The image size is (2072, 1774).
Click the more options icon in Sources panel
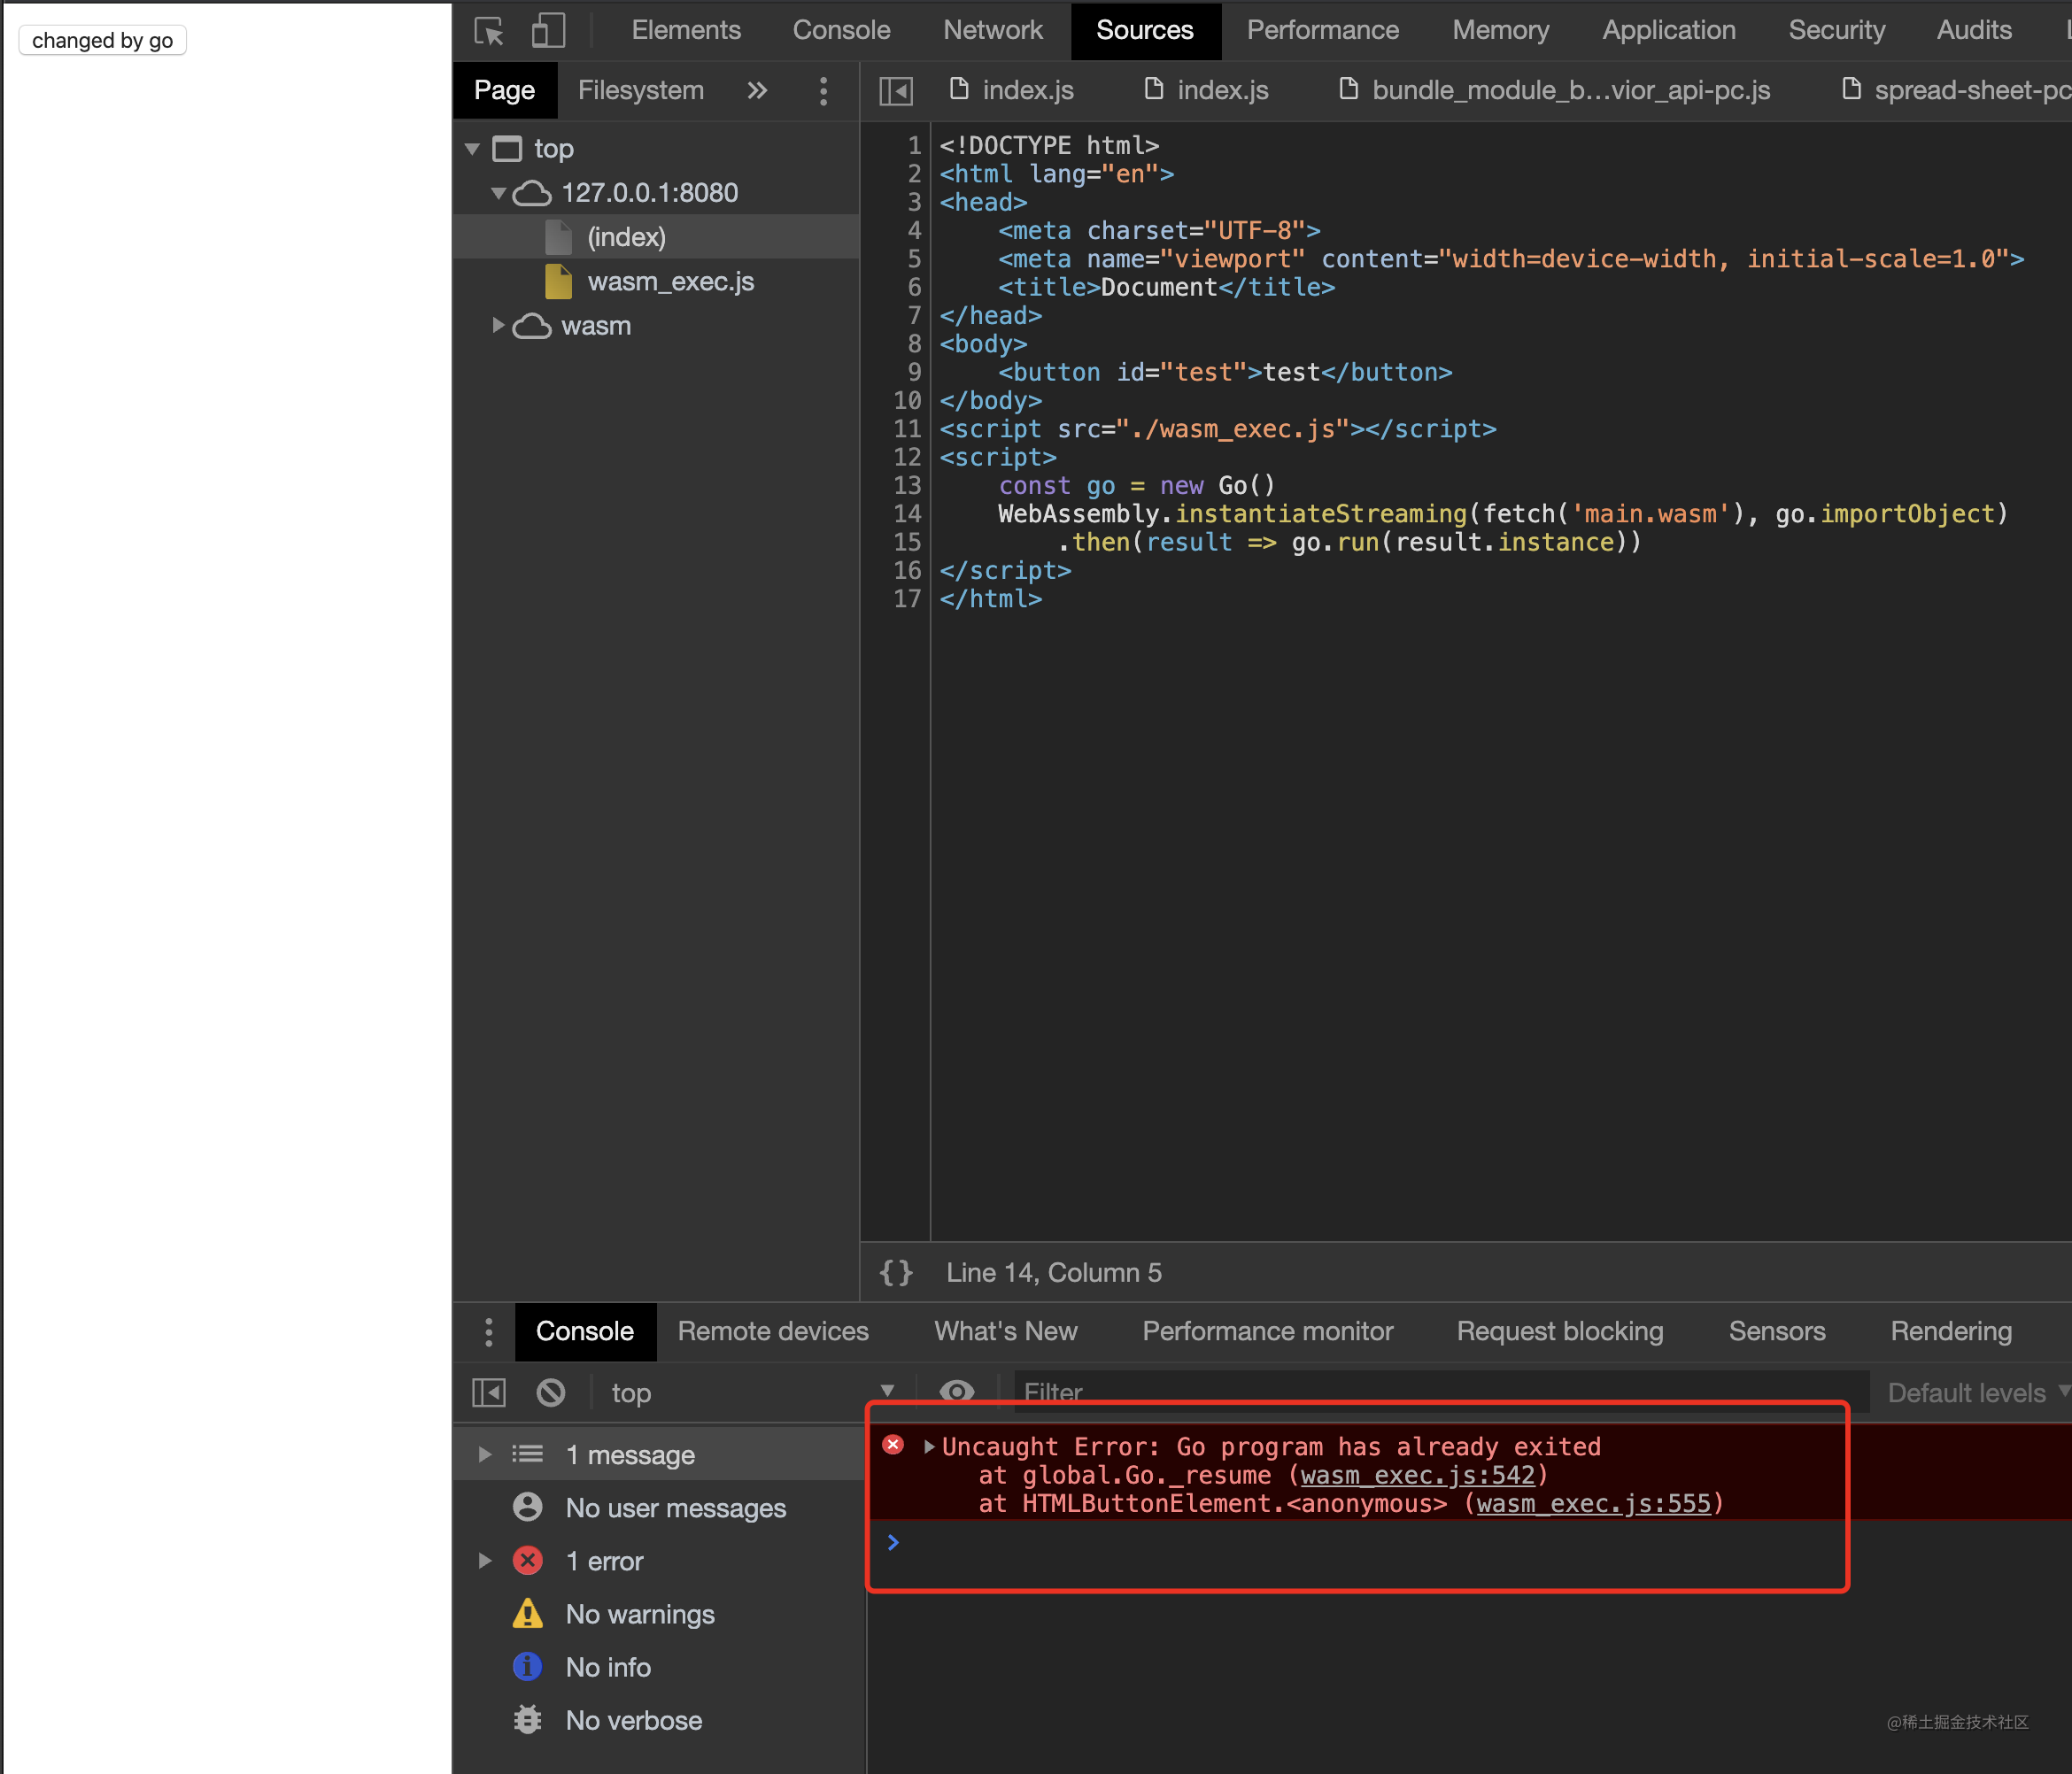[x=822, y=89]
